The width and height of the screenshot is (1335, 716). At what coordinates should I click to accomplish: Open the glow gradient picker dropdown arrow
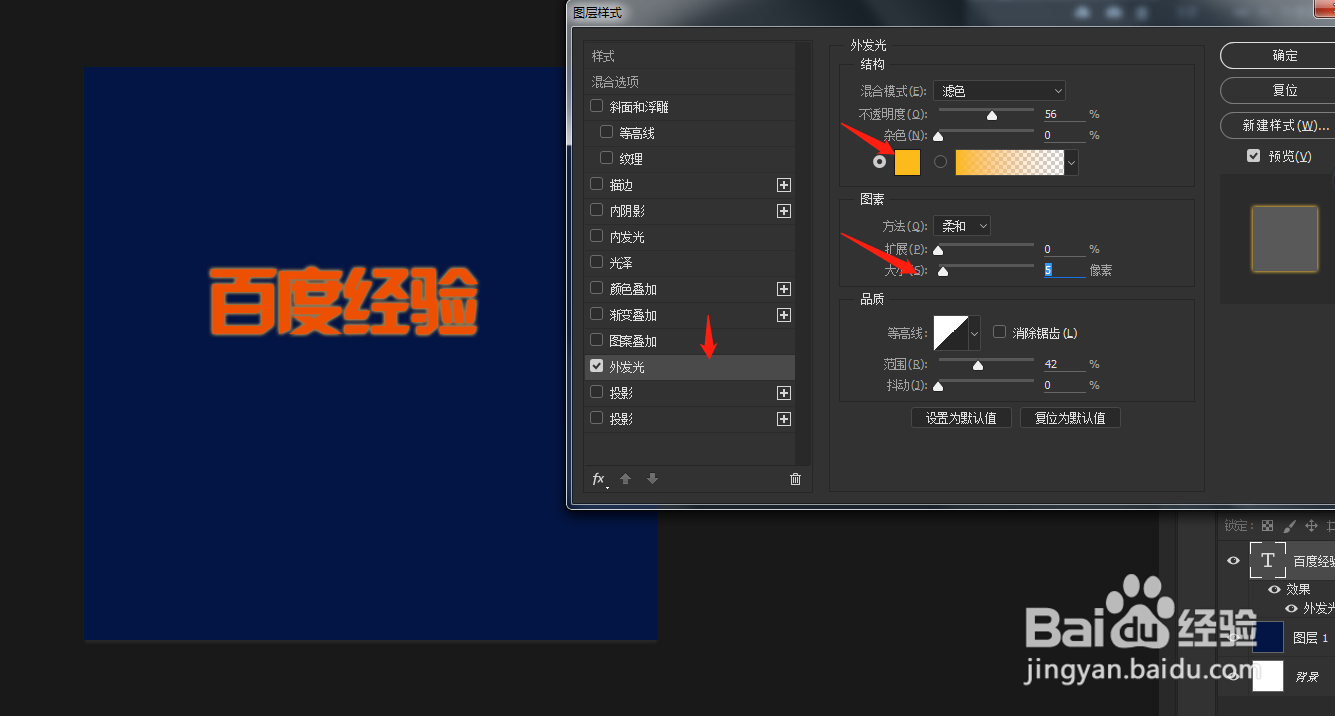[x=1072, y=162]
